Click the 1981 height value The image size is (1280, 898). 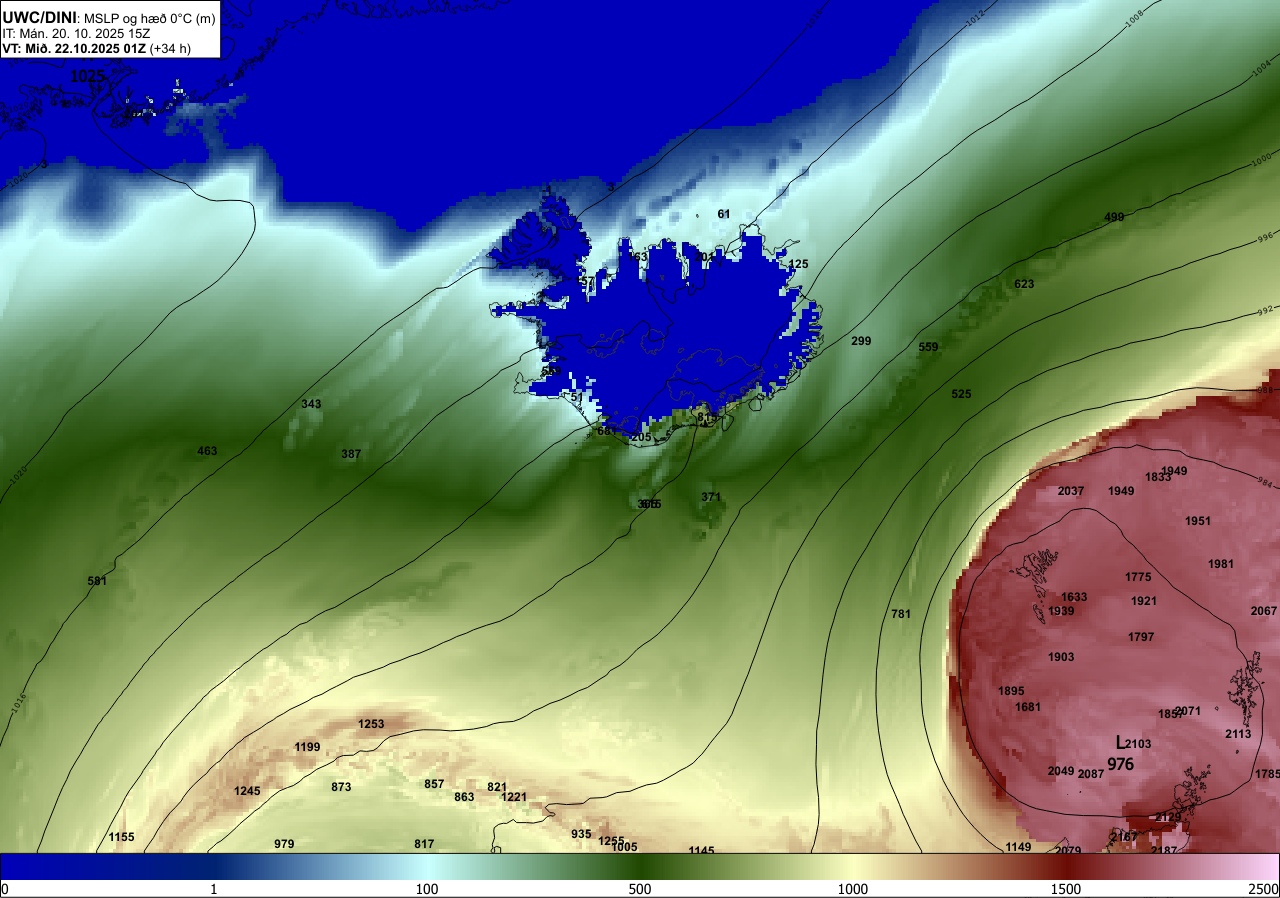click(x=1221, y=564)
